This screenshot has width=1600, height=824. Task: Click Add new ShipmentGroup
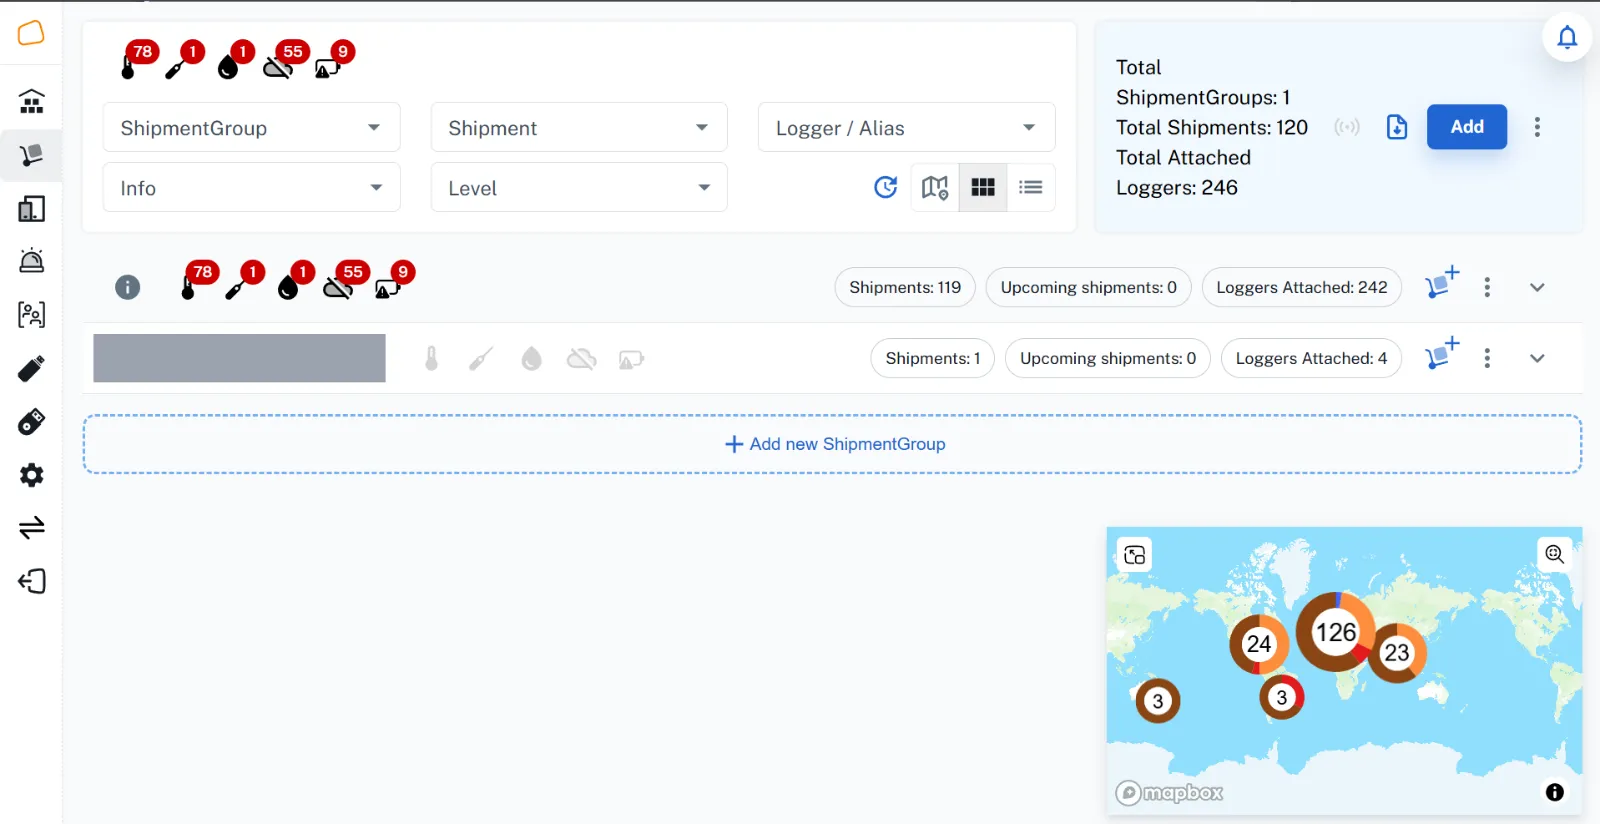coord(832,444)
